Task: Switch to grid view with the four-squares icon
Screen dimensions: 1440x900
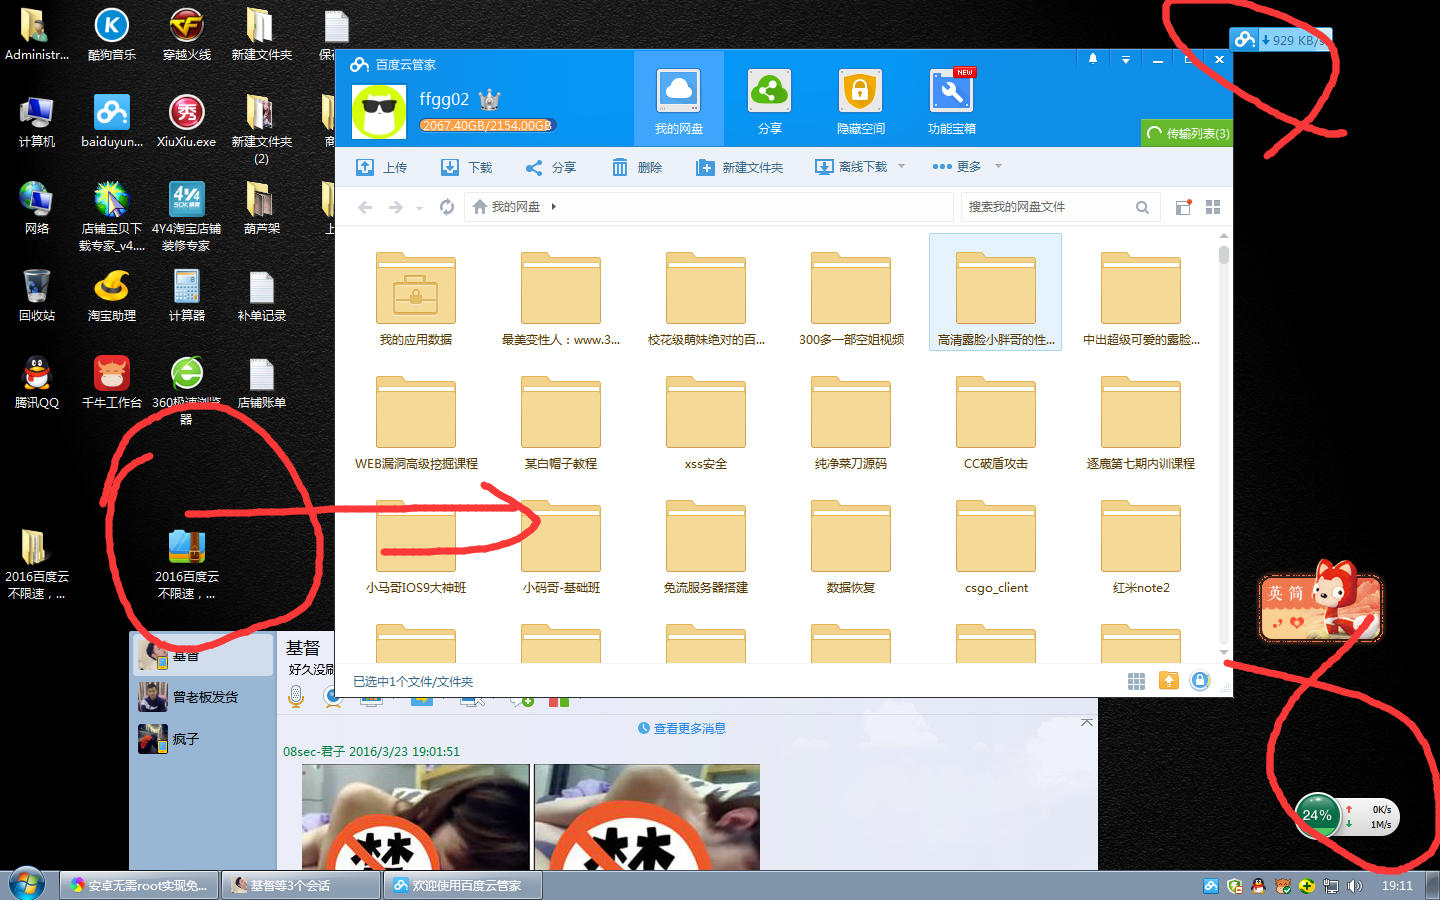Action: click(x=1213, y=207)
